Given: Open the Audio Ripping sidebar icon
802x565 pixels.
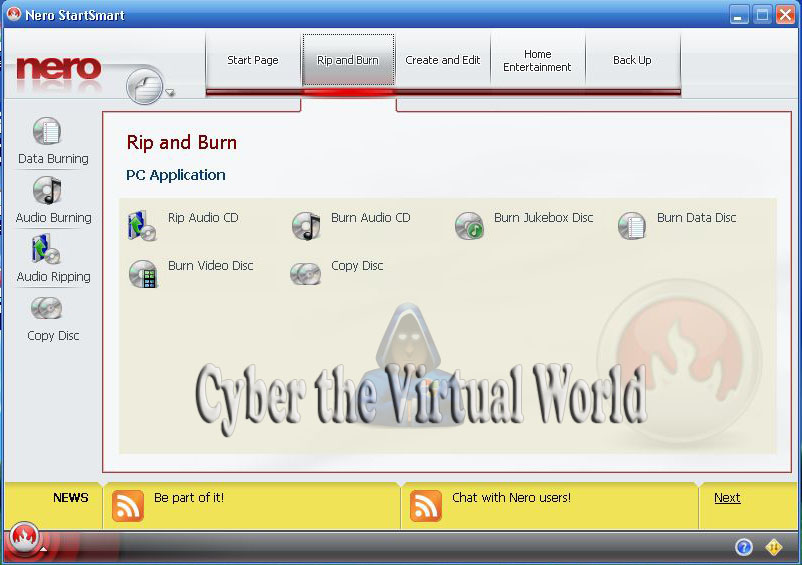Looking at the screenshot, I should click(46, 249).
